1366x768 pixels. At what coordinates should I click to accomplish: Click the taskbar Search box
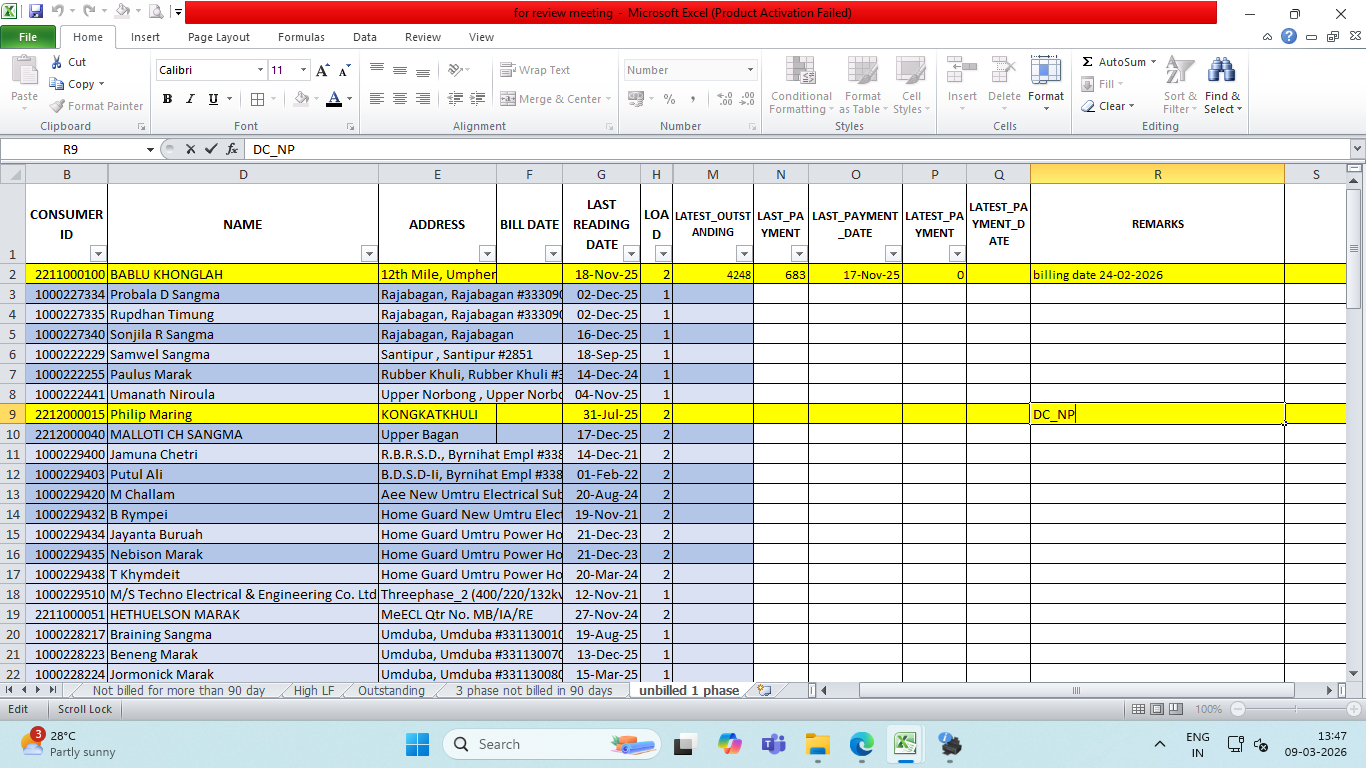pos(520,744)
